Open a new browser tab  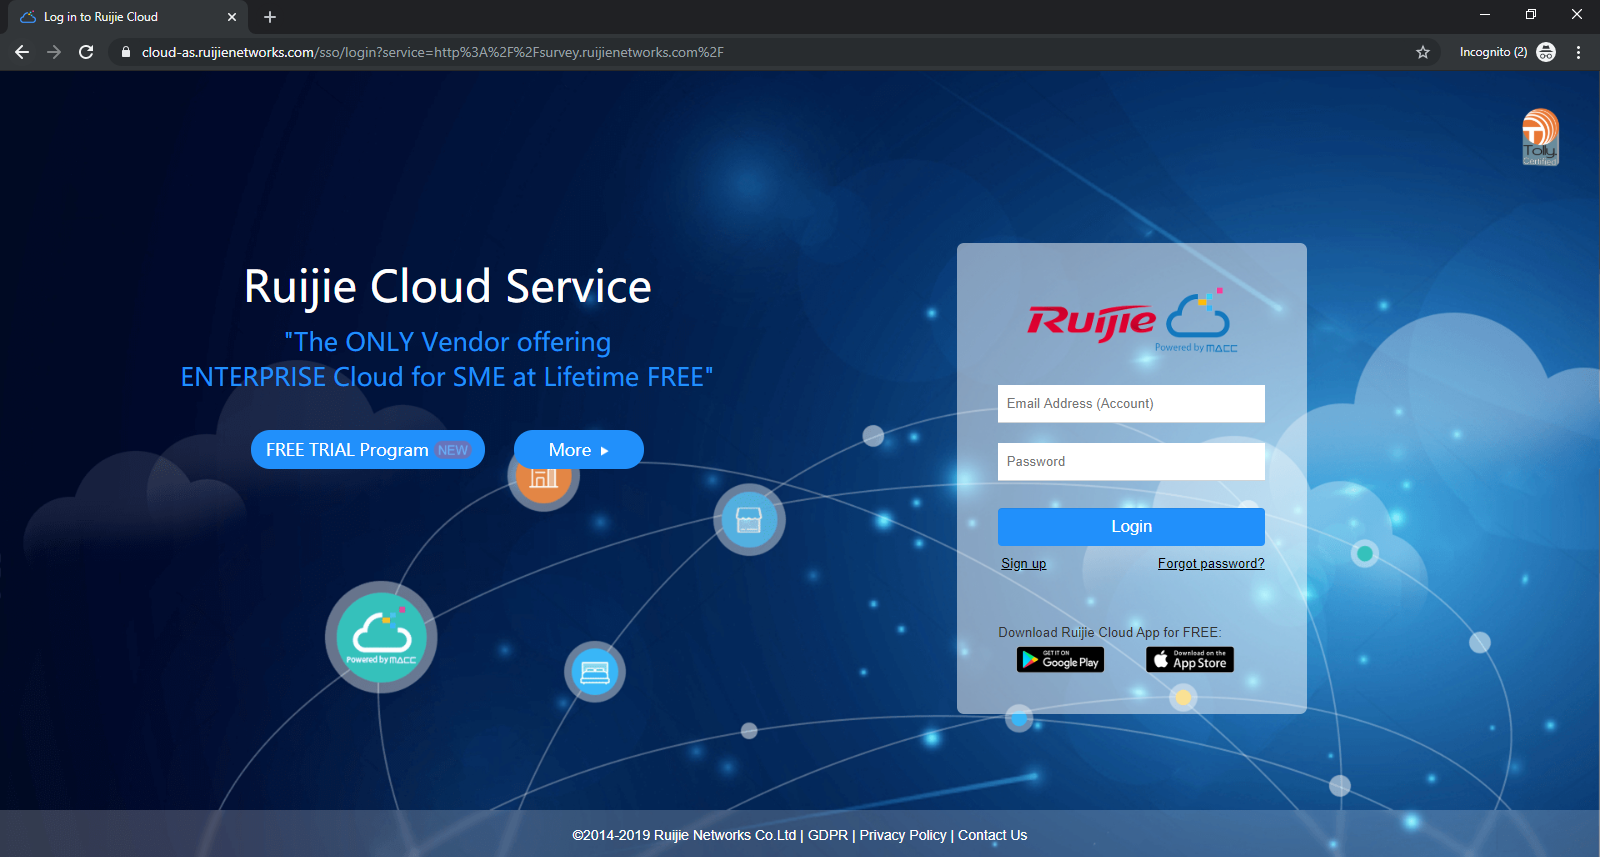point(270,17)
